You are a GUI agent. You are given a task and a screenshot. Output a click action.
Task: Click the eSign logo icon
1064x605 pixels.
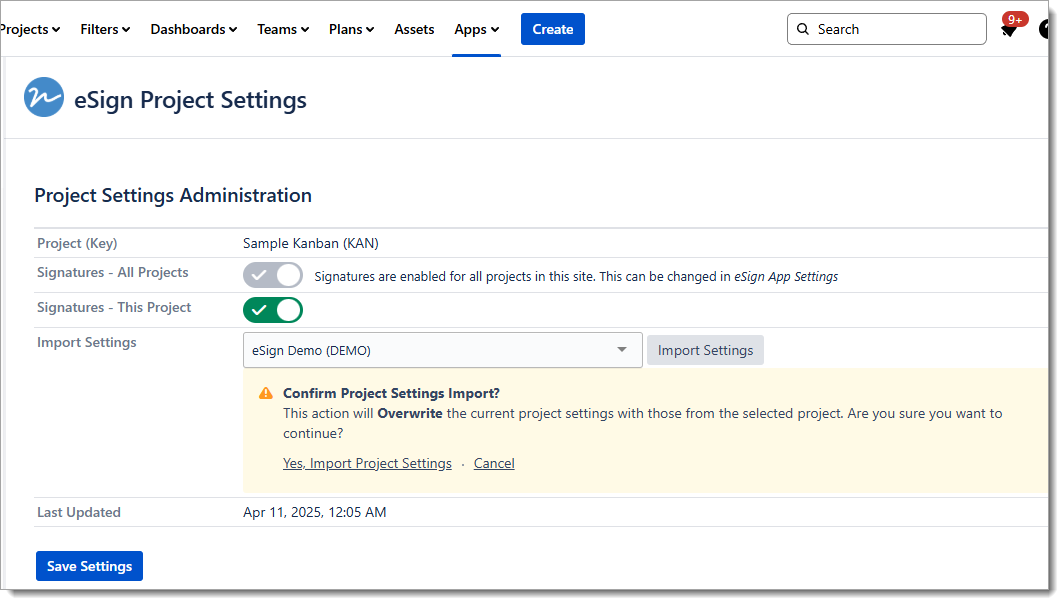point(44,98)
